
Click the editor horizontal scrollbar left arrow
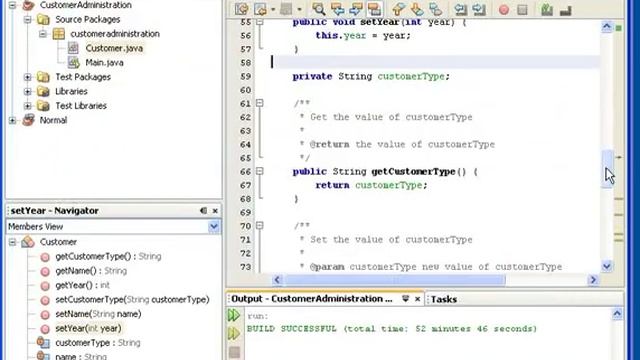point(277,280)
